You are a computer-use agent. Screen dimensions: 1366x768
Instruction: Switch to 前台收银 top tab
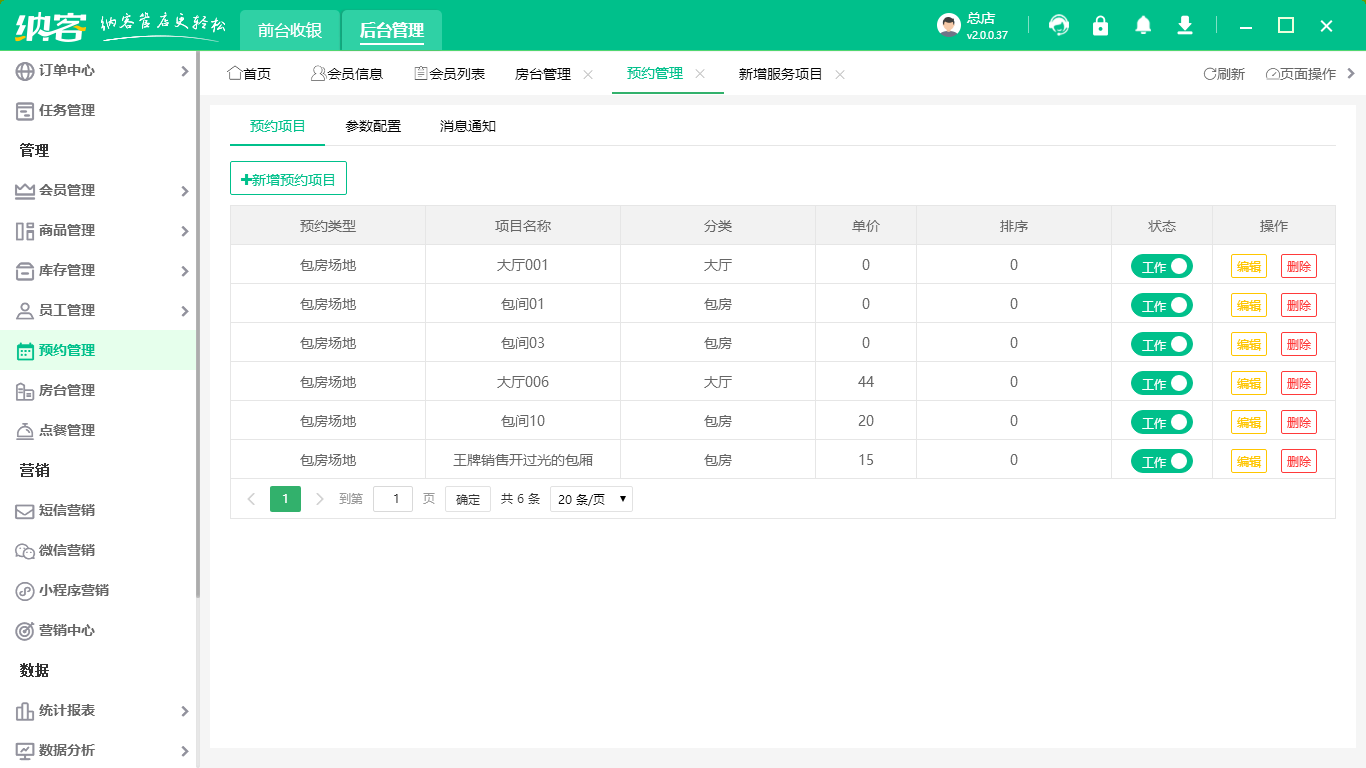point(290,30)
